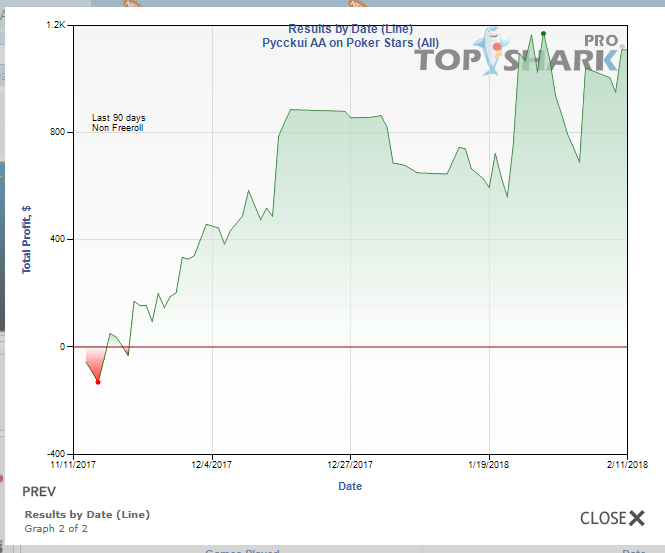Click the 'Date' x-axis title

pyautogui.click(x=350, y=486)
